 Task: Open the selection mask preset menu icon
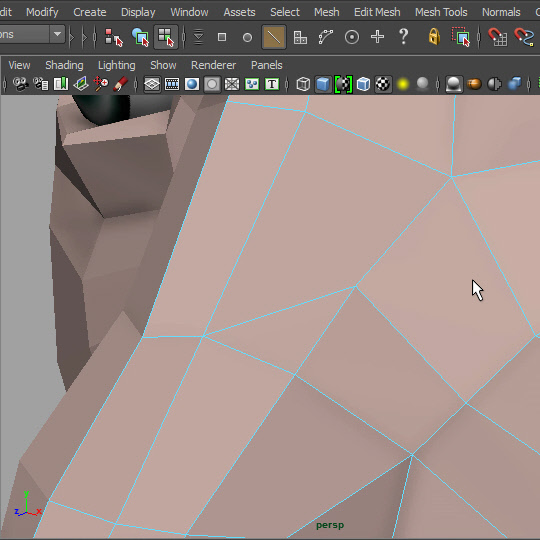(x=198, y=37)
